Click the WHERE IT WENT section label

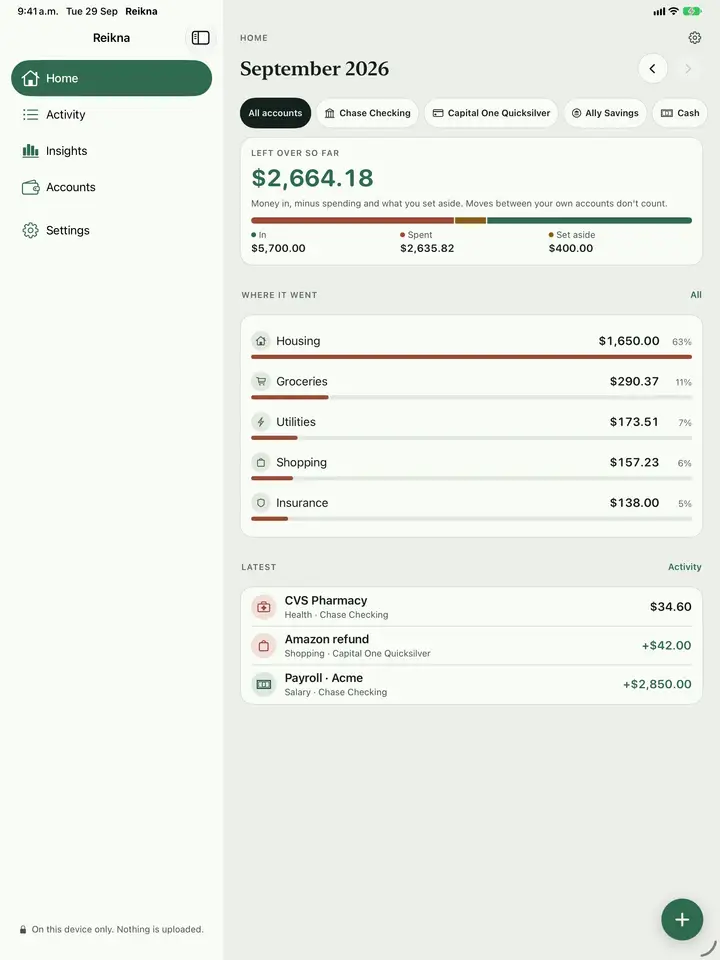point(279,295)
